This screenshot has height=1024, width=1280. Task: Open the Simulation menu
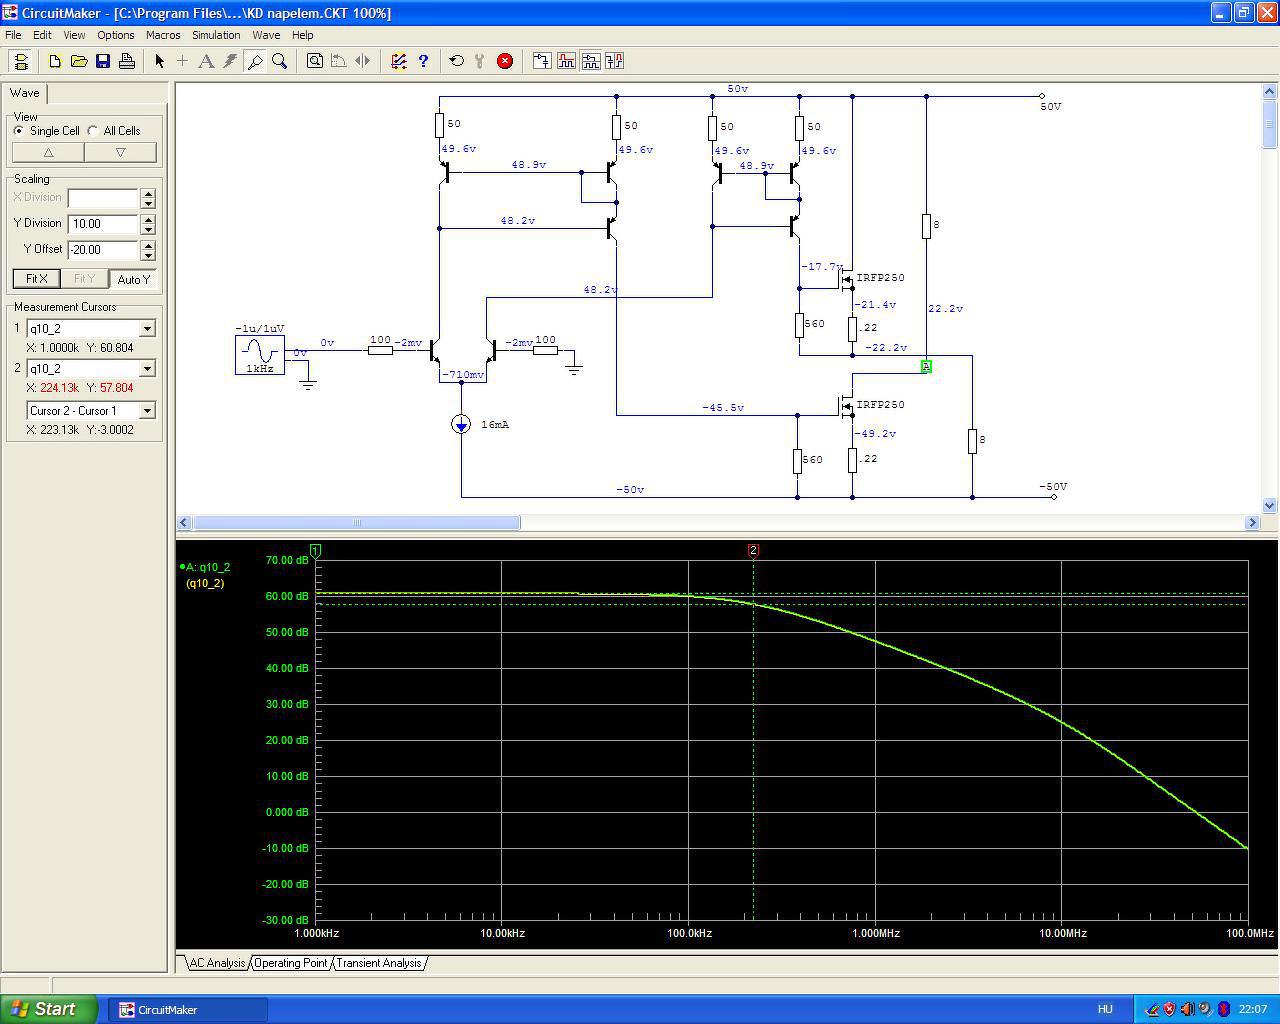pyautogui.click(x=216, y=35)
